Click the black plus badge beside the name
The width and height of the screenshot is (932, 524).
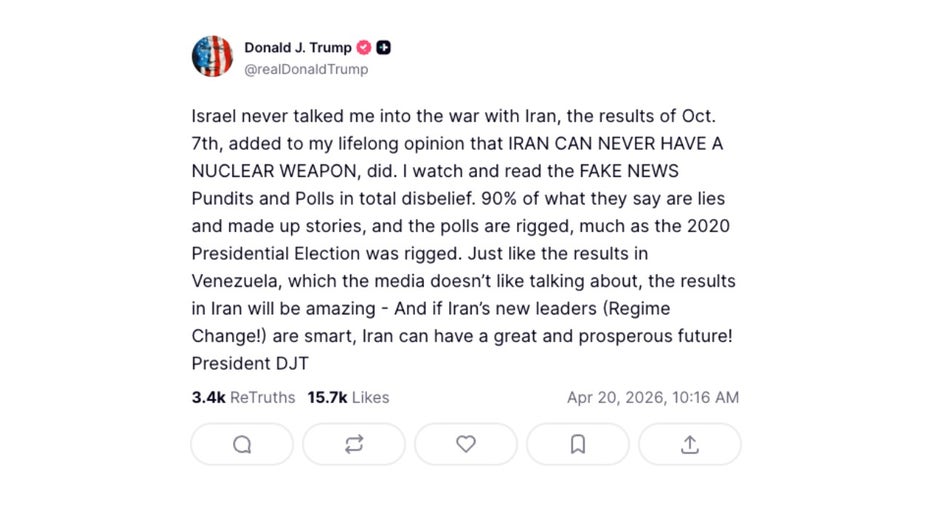(x=384, y=47)
